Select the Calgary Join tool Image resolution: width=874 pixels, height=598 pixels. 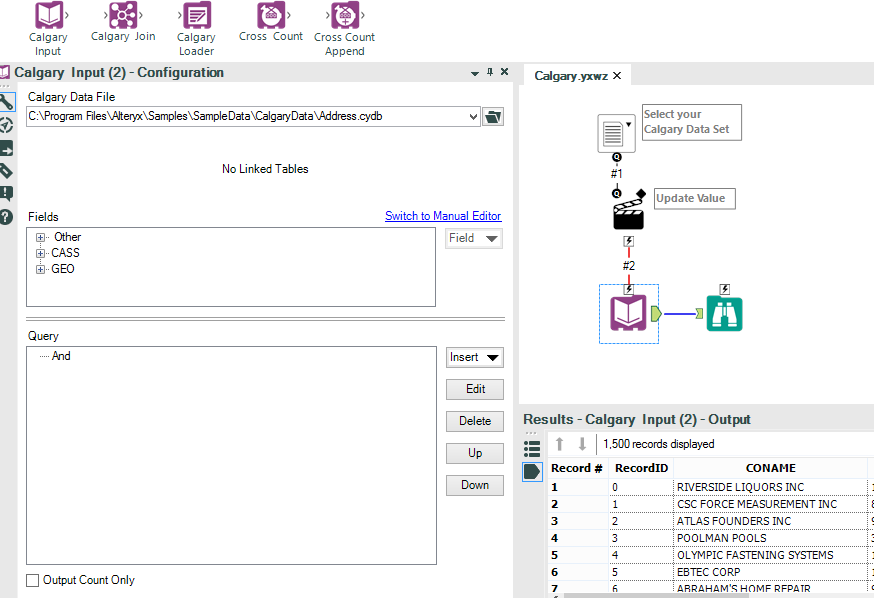[122, 17]
